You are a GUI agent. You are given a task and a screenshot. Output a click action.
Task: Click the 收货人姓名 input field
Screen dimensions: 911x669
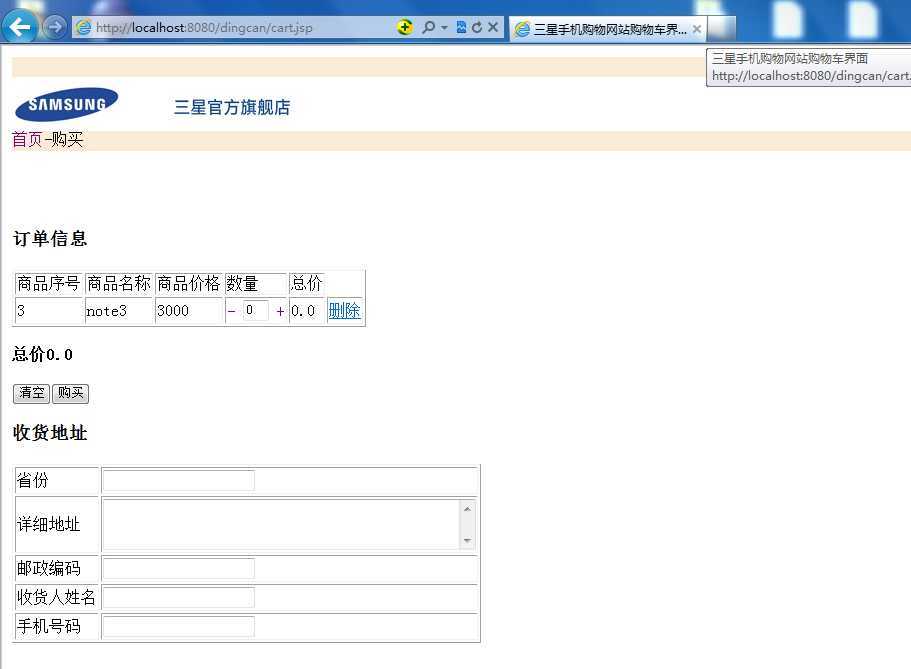point(178,598)
